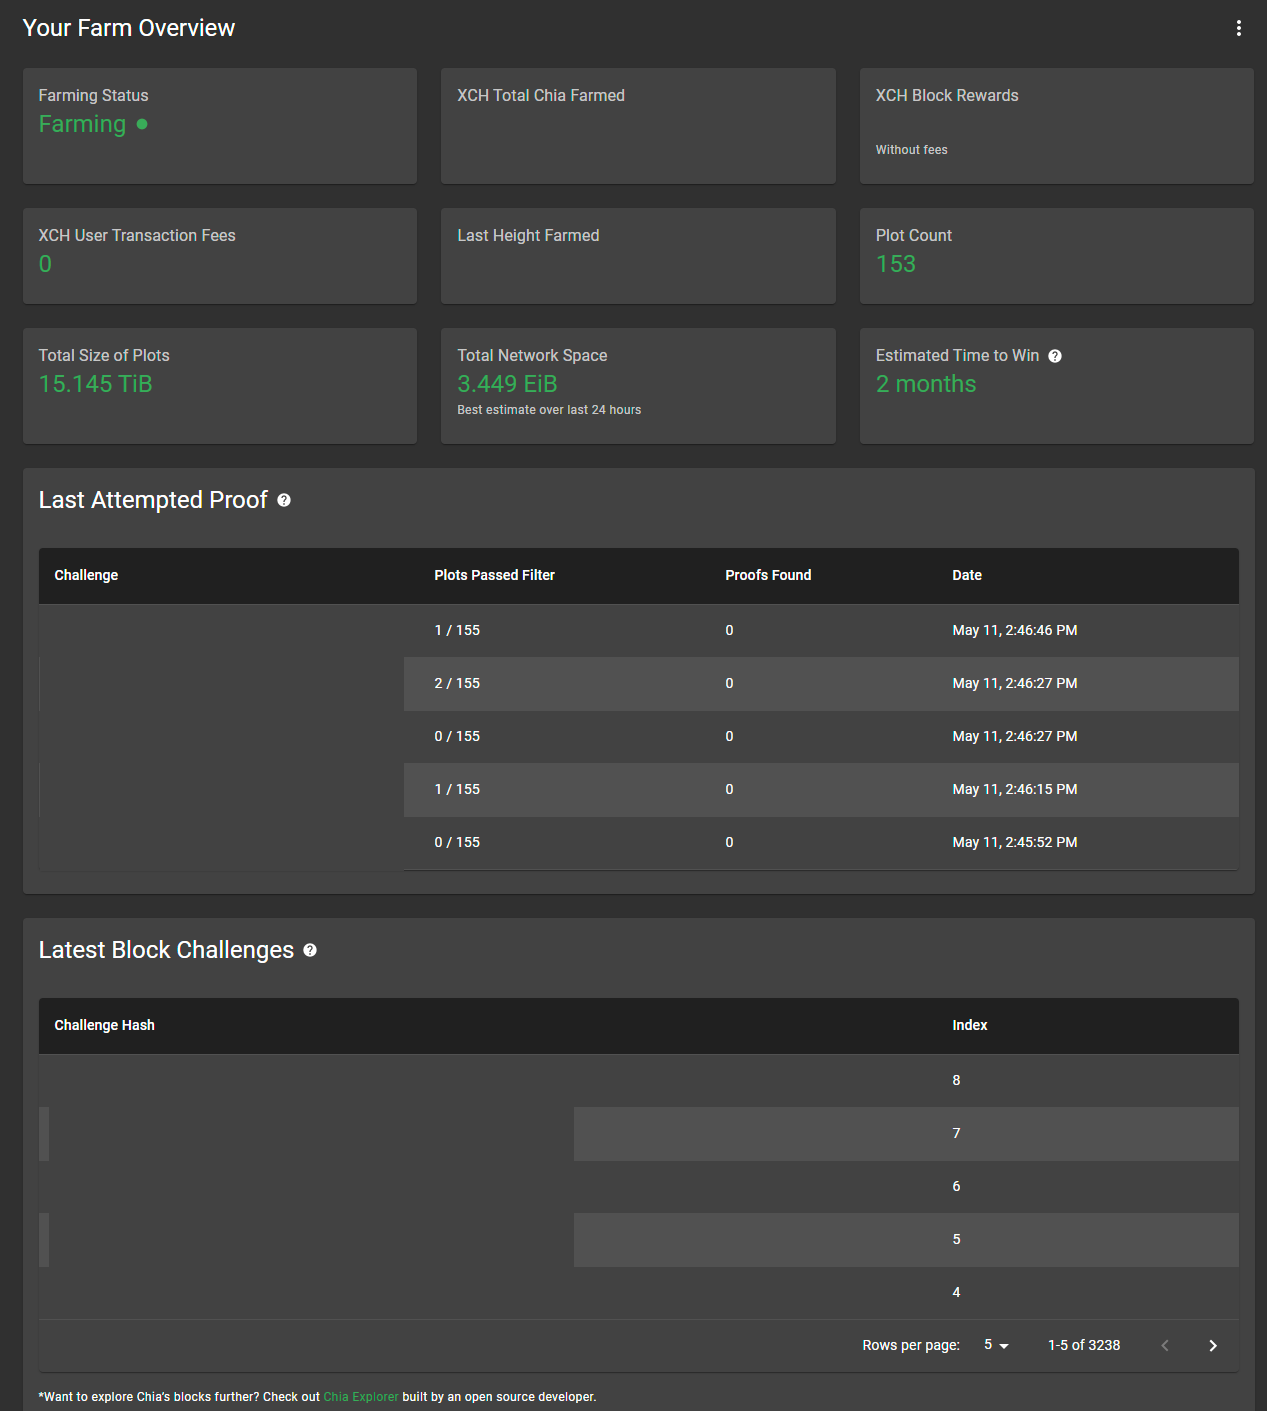Click the Challenge Hash column header
1267x1411 pixels.
point(104,1025)
